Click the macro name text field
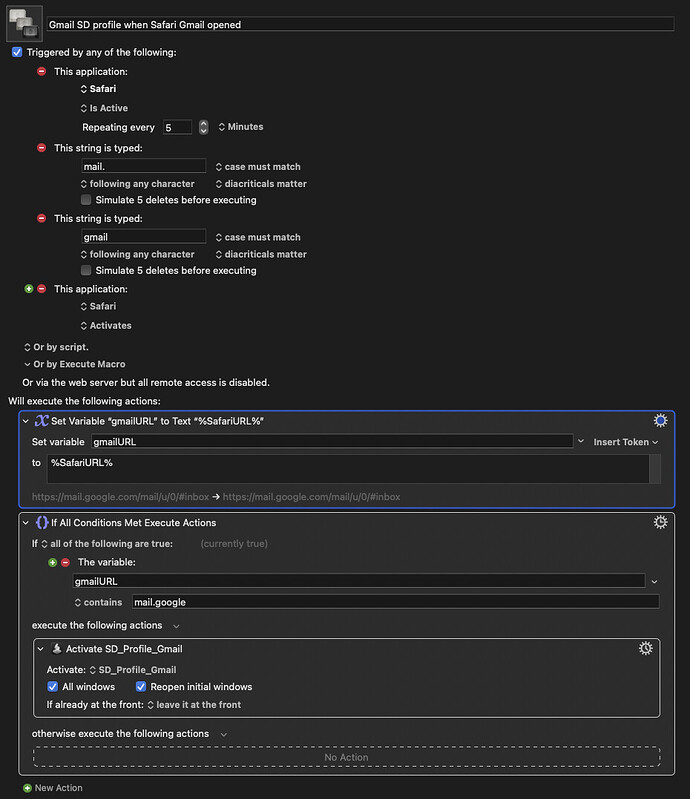The width and height of the screenshot is (690, 799). 360,23
